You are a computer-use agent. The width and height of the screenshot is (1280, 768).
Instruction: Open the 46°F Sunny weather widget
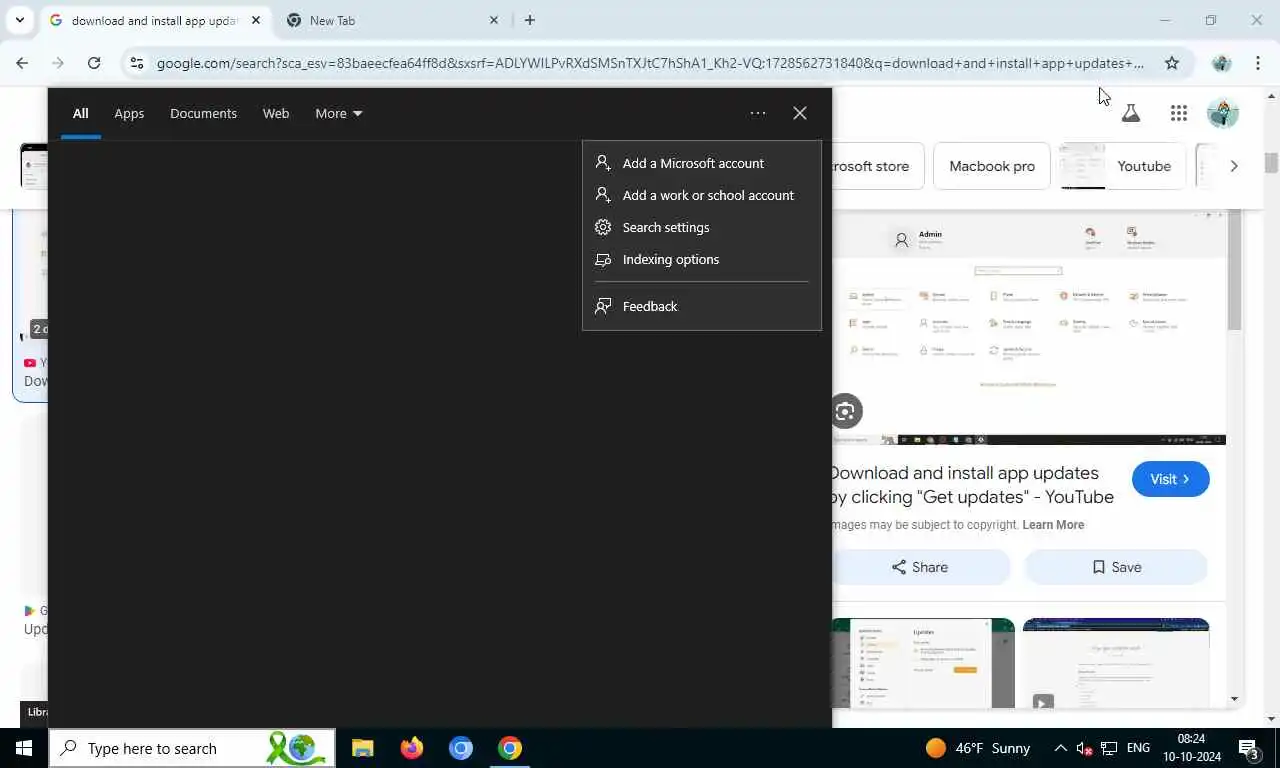point(978,748)
